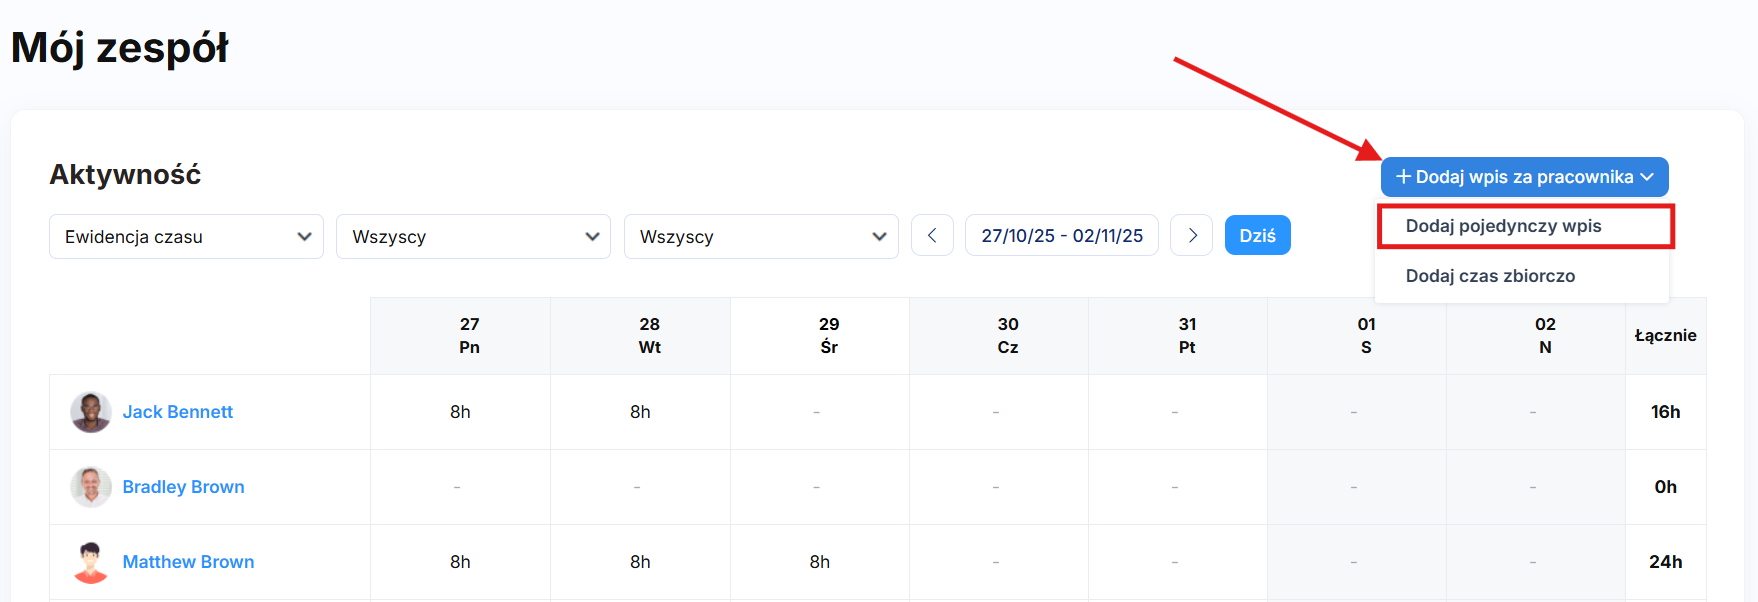Choose Dodaj czas zbiorczo menu option

point(1490,276)
